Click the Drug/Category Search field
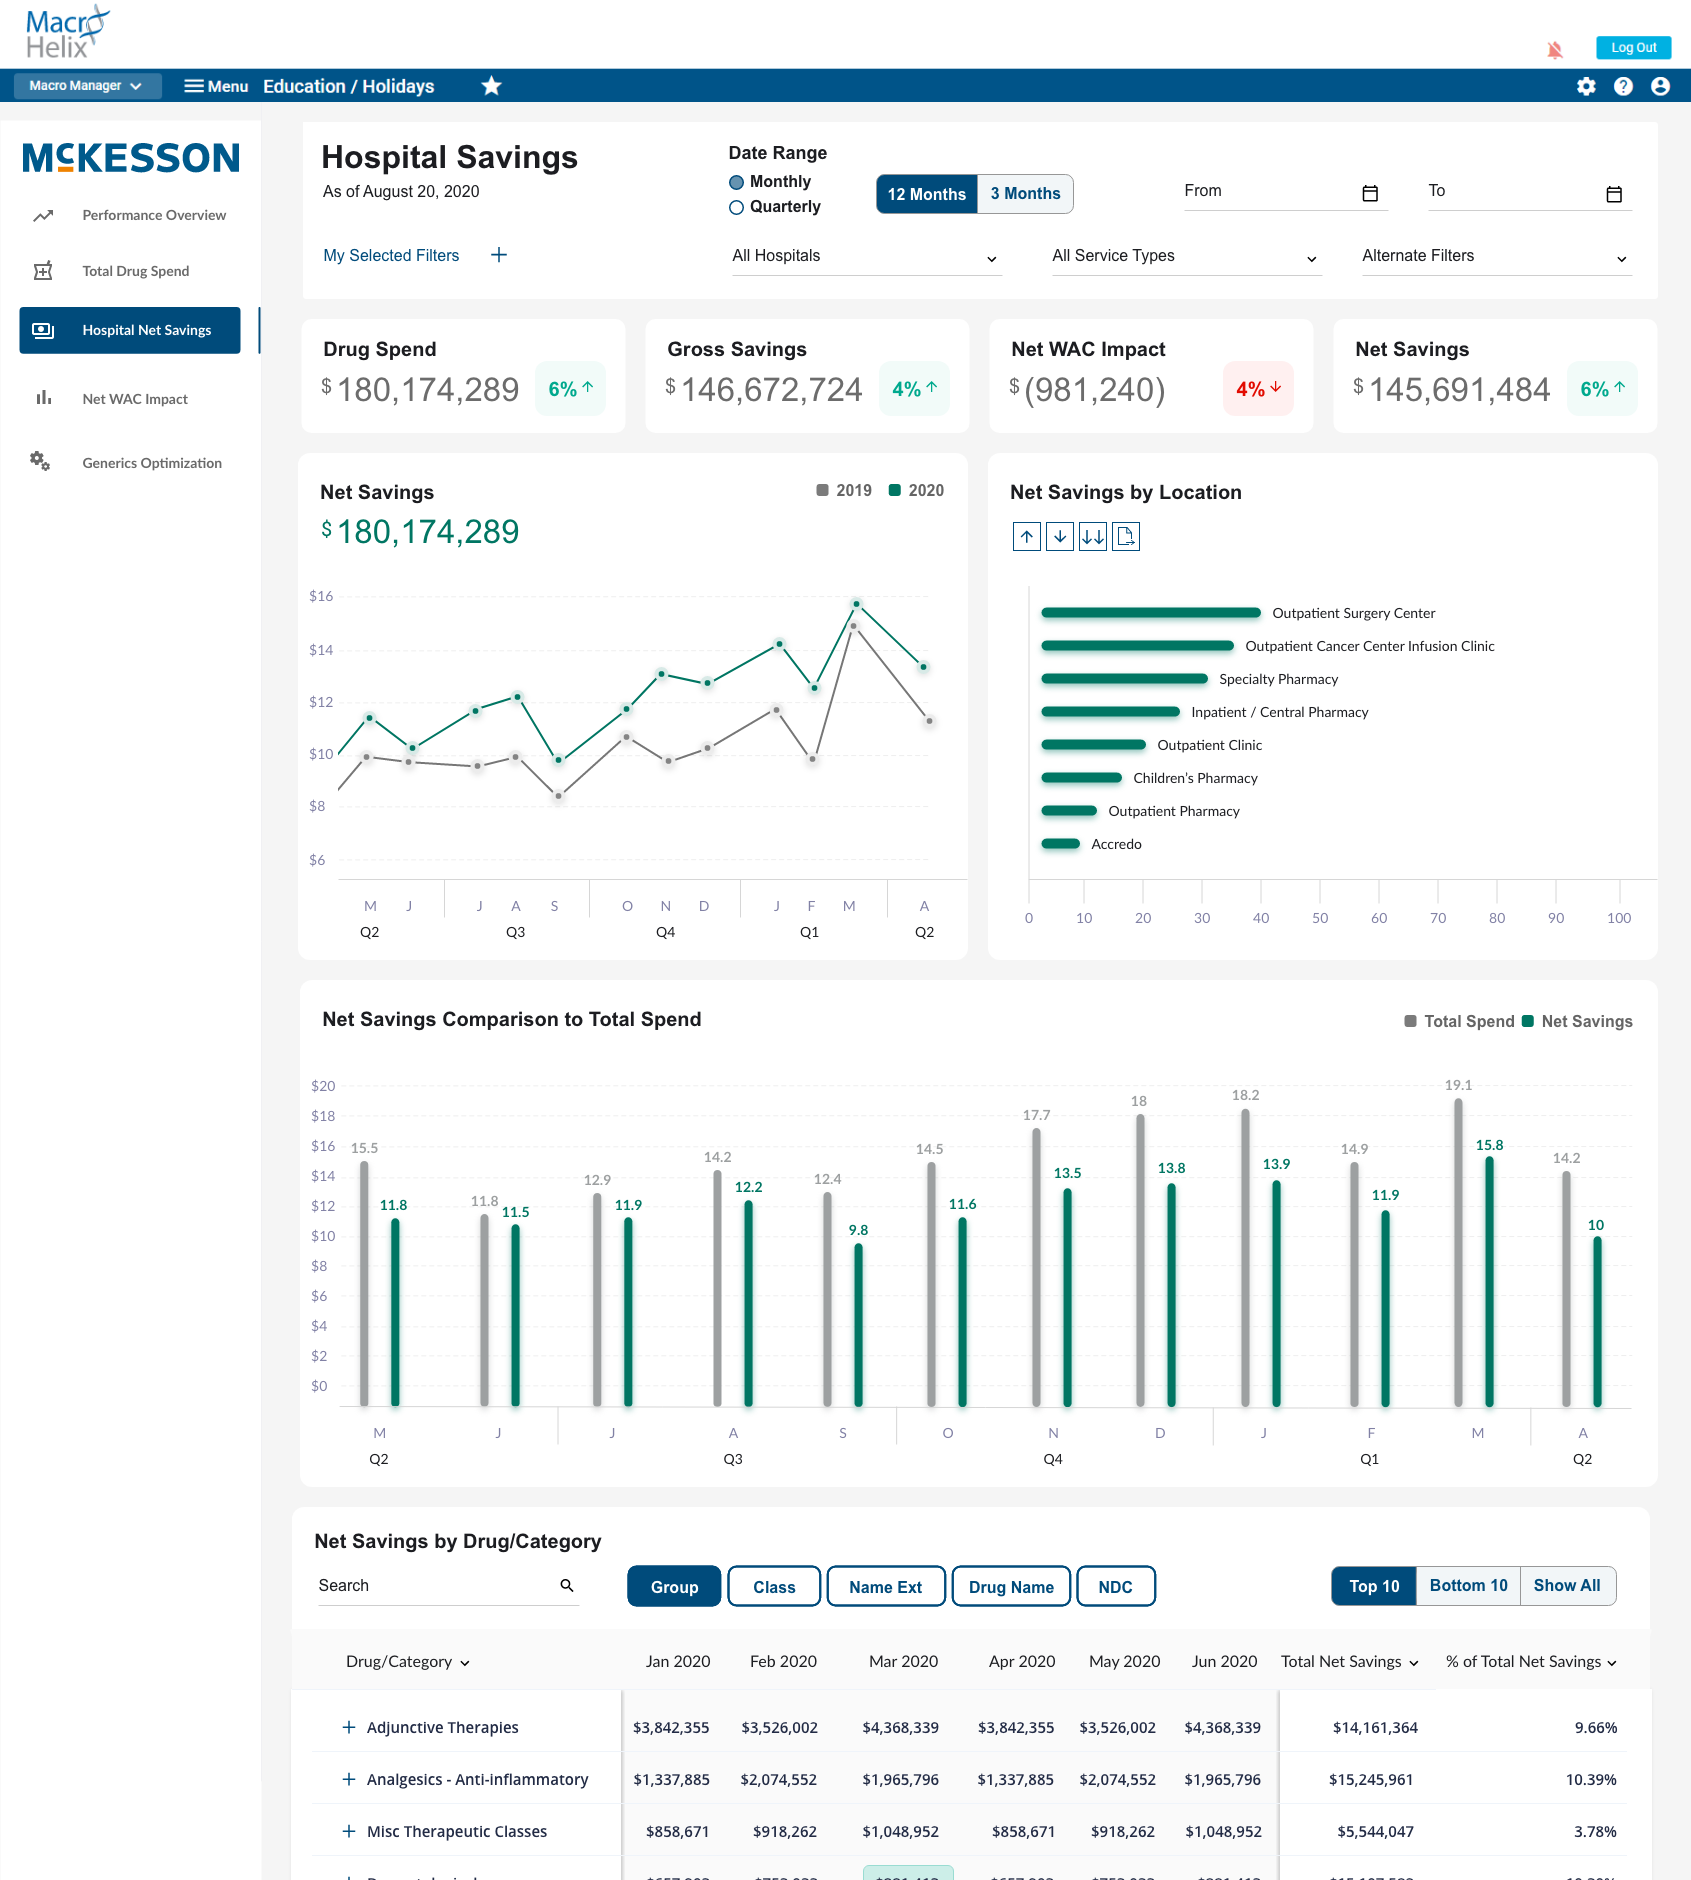Screen dimensions: 1691x1880 pos(448,1586)
